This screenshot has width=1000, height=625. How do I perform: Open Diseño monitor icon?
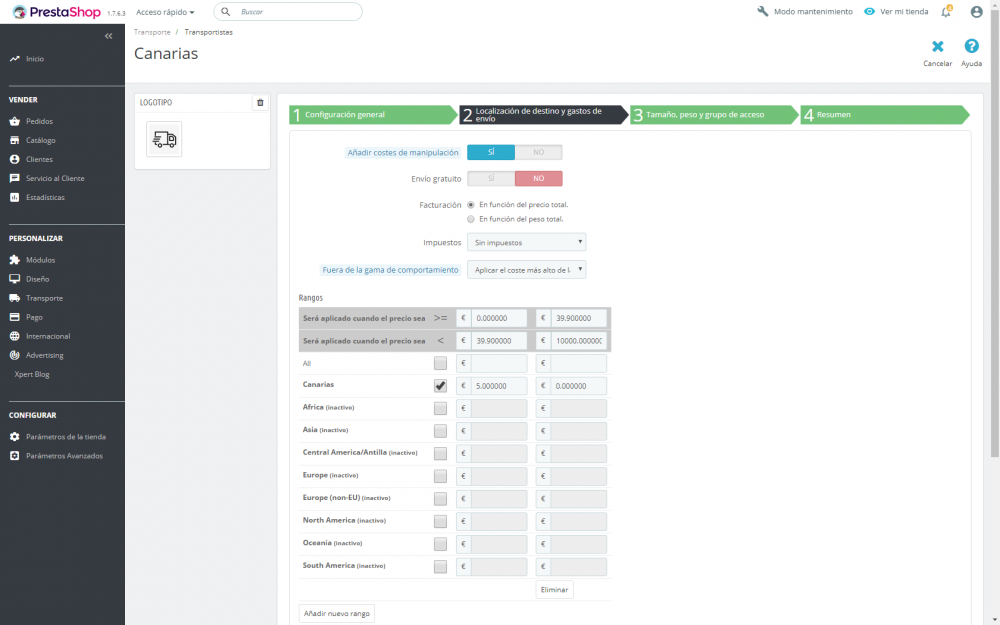coord(14,279)
